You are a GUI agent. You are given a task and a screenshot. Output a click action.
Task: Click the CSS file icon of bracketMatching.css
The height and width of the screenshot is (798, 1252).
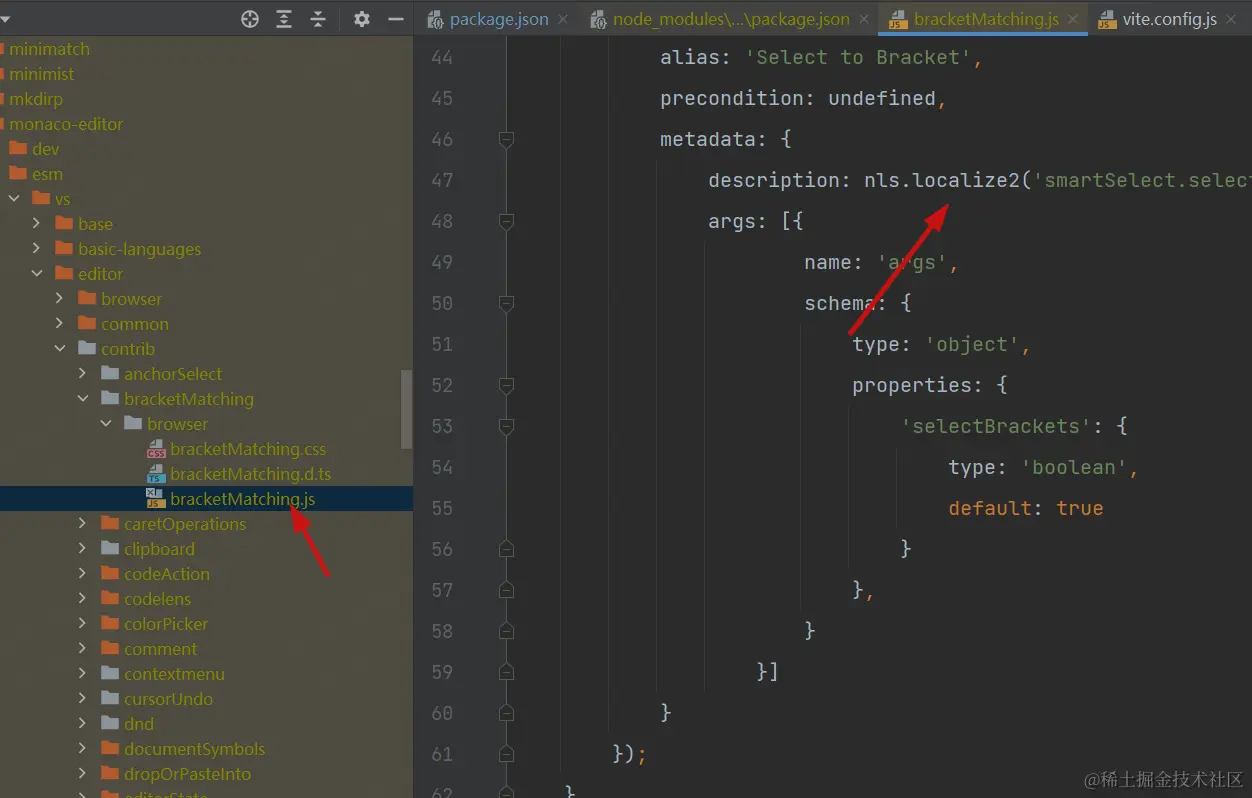click(156, 449)
